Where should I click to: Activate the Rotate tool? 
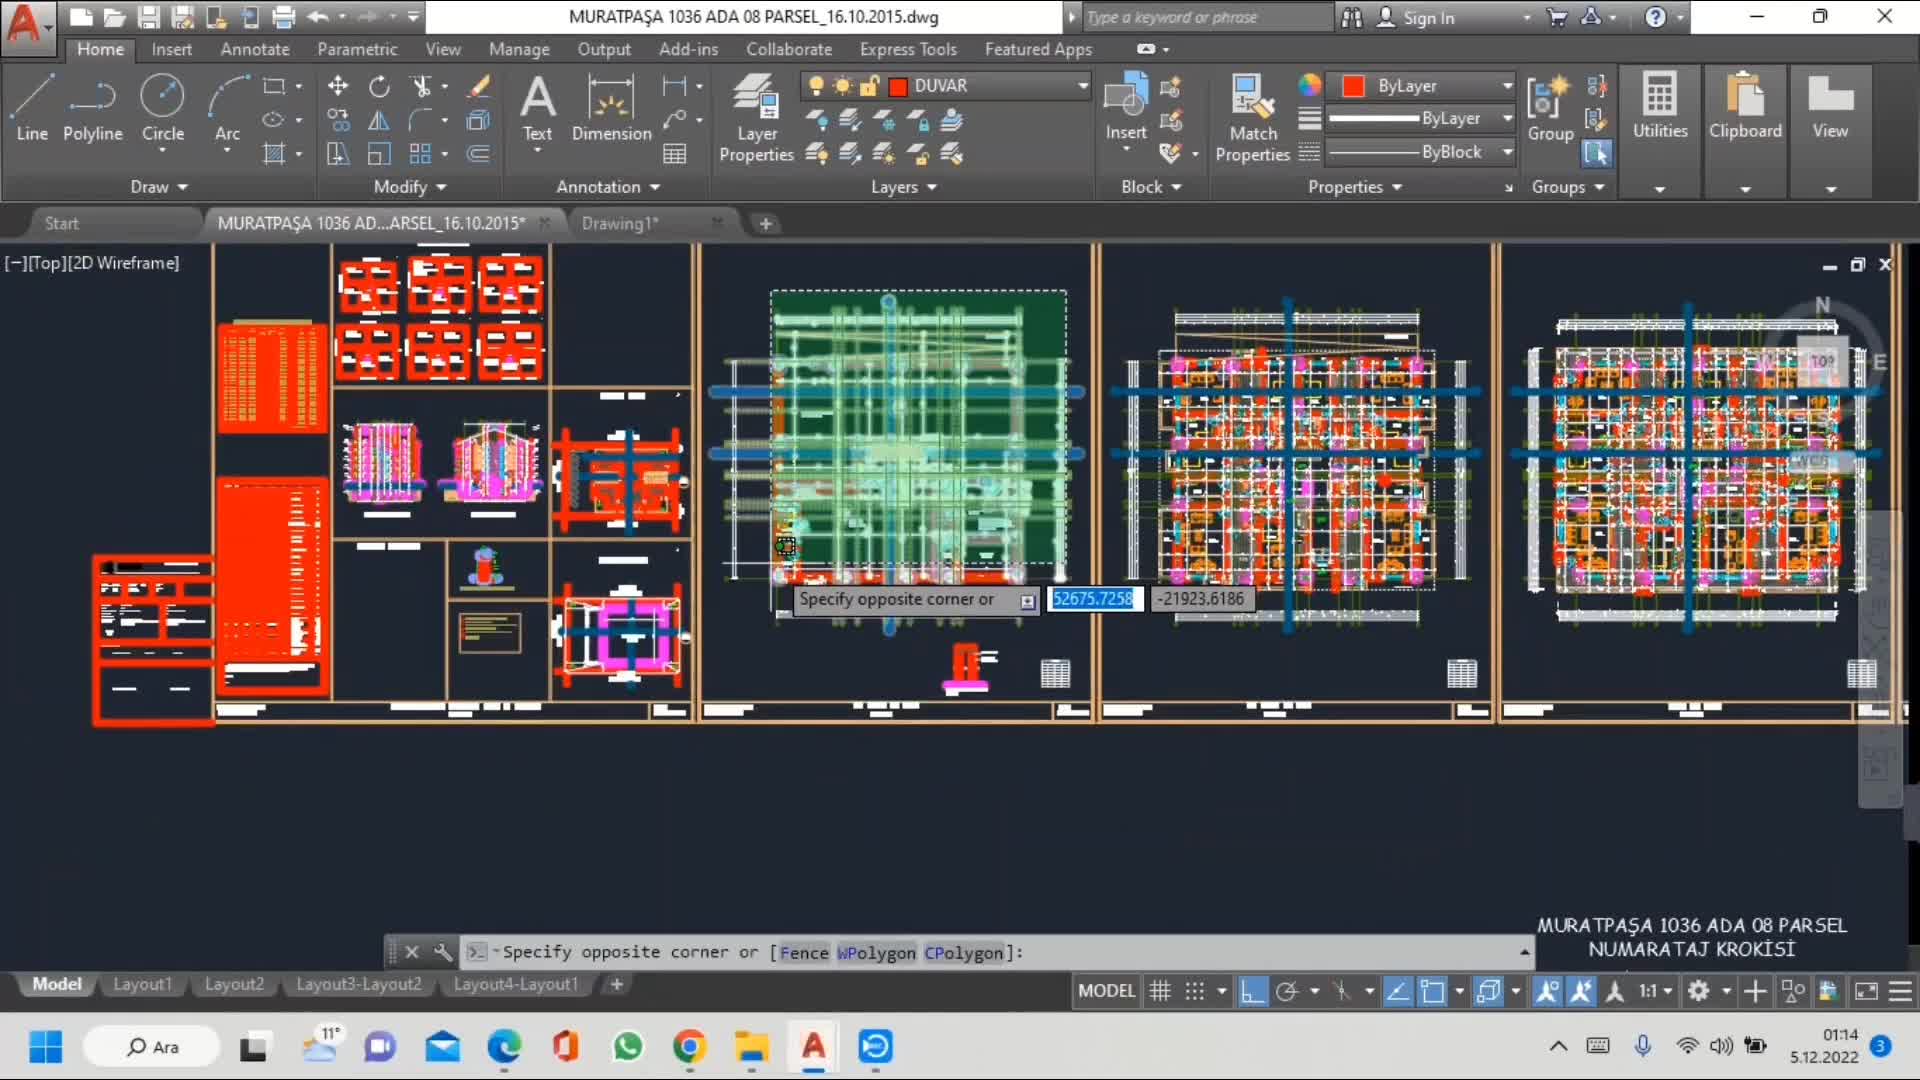[379, 86]
